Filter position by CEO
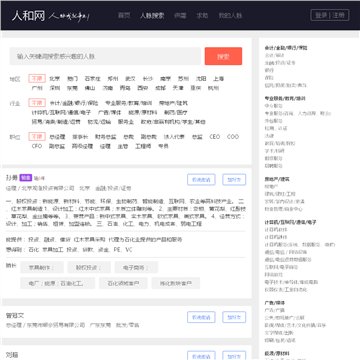 click(215, 137)
